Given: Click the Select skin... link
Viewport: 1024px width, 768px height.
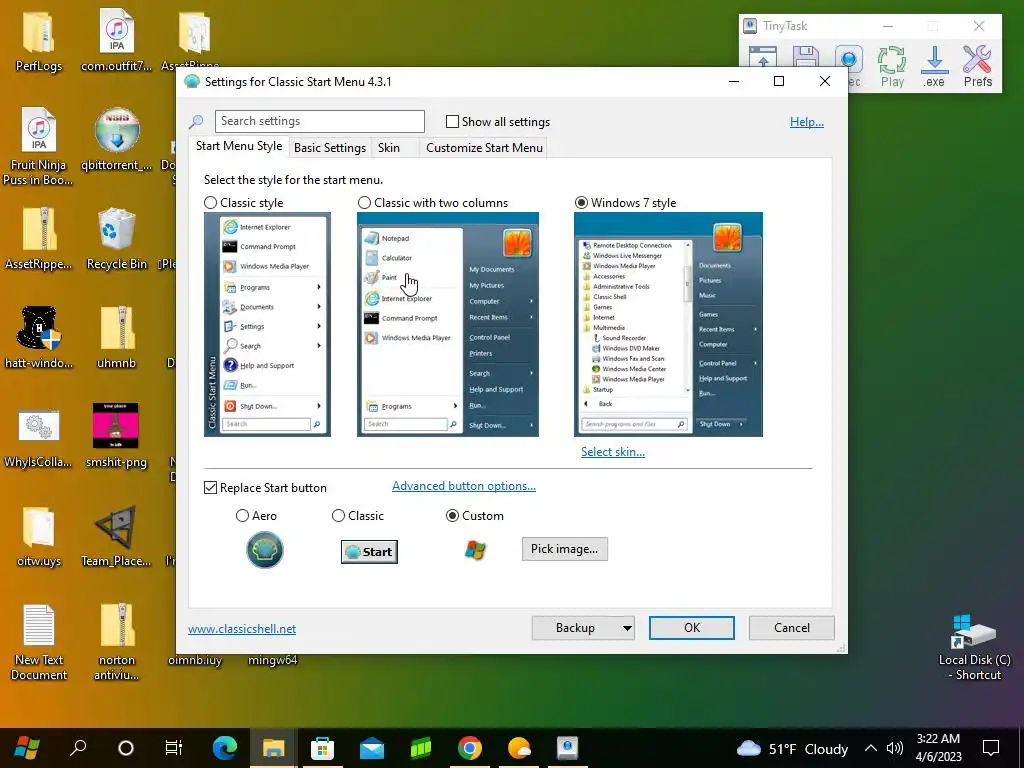Looking at the screenshot, I should click(x=613, y=452).
